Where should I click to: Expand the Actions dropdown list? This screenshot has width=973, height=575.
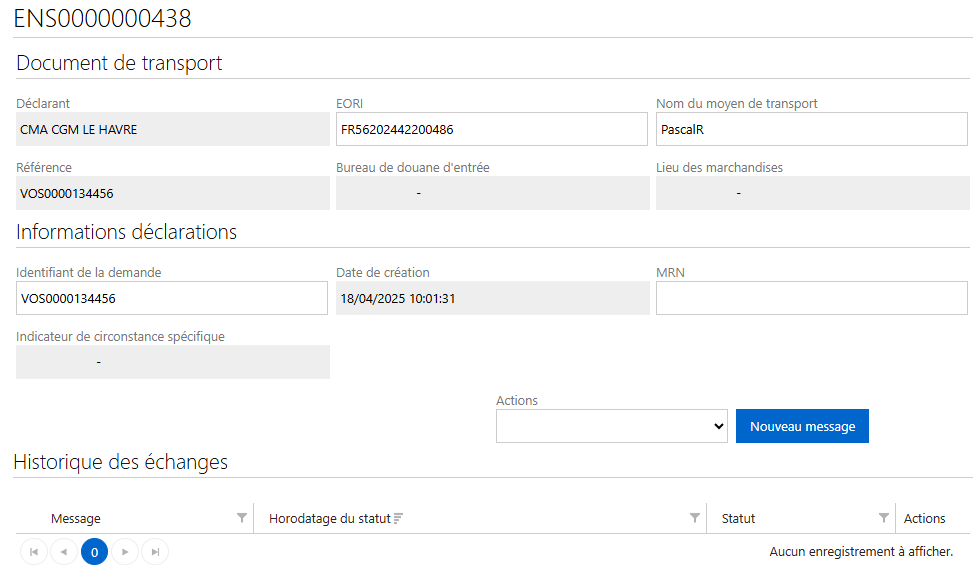tap(612, 426)
